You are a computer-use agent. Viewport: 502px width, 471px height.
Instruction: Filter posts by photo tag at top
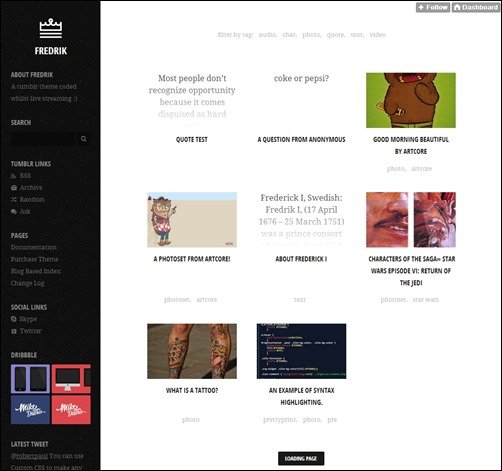[311, 35]
